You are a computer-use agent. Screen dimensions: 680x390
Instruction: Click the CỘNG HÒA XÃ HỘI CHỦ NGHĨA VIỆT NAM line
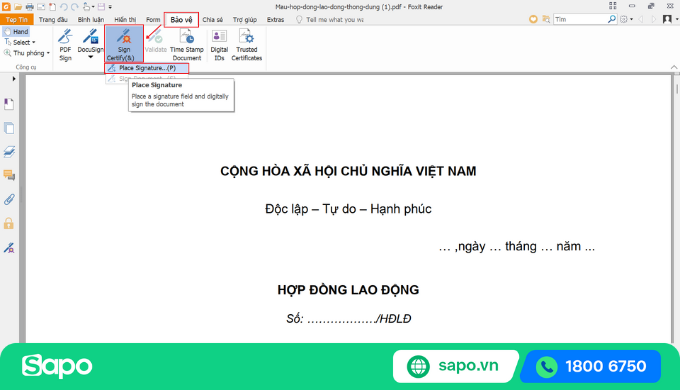[x=348, y=171]
